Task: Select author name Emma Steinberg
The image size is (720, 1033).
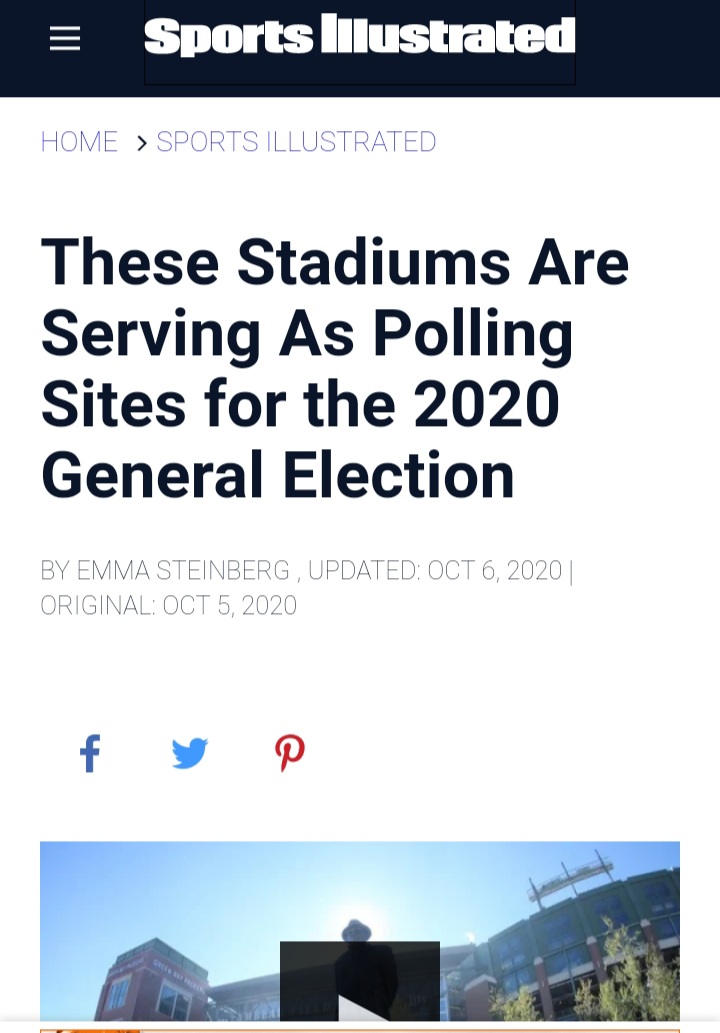Action: pyautogui.click(x=183, y=571)
